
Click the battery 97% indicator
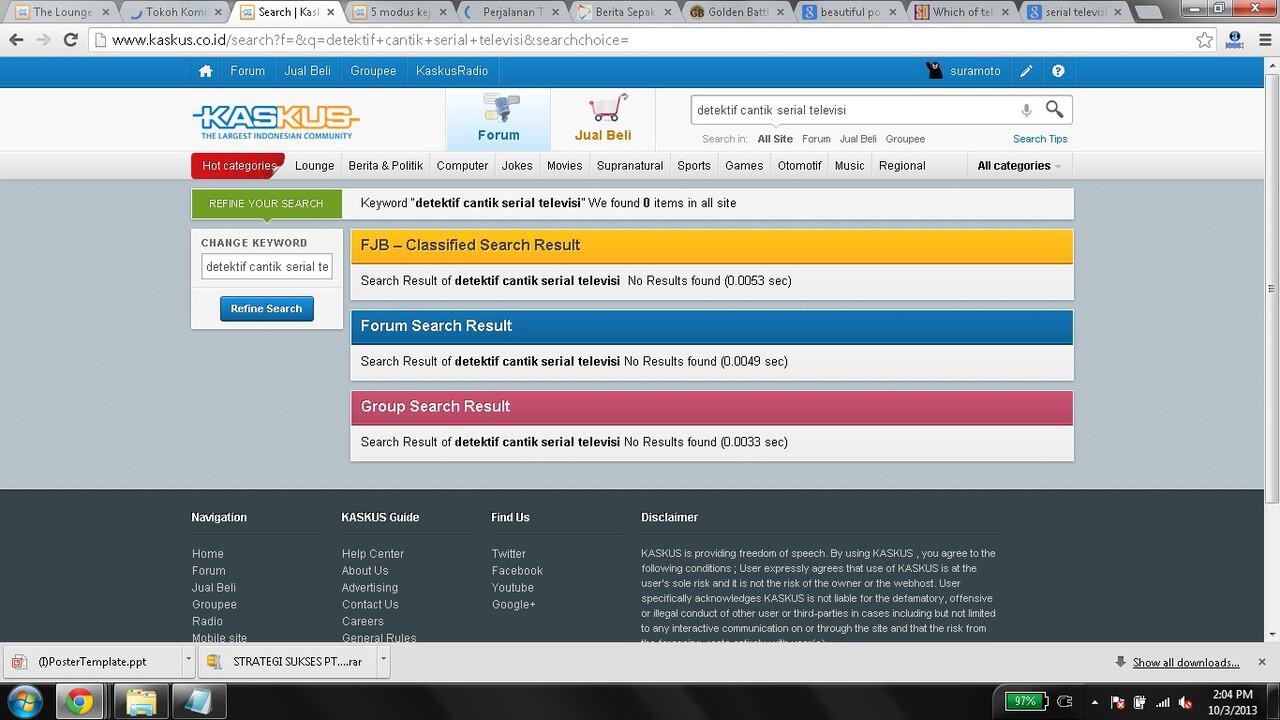(1027, 701)
